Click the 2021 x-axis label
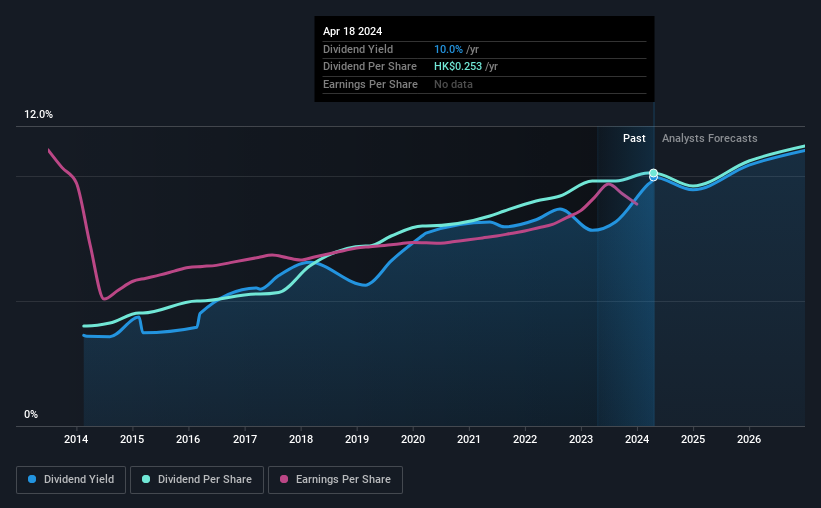 point(469,439)
